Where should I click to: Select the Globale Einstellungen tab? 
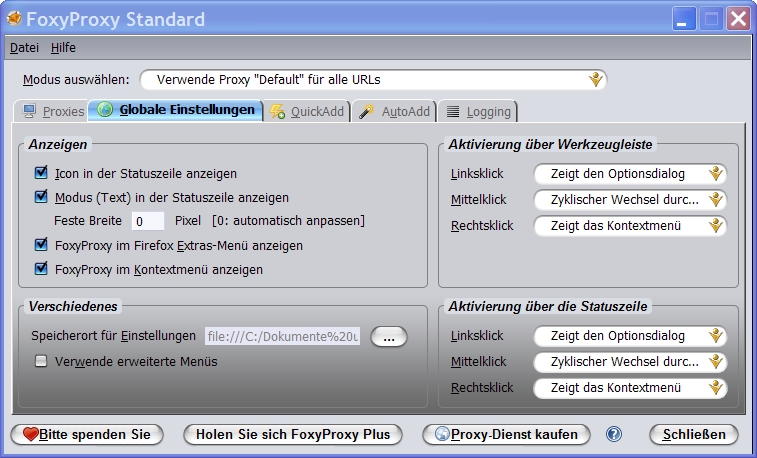click(176, 110)
